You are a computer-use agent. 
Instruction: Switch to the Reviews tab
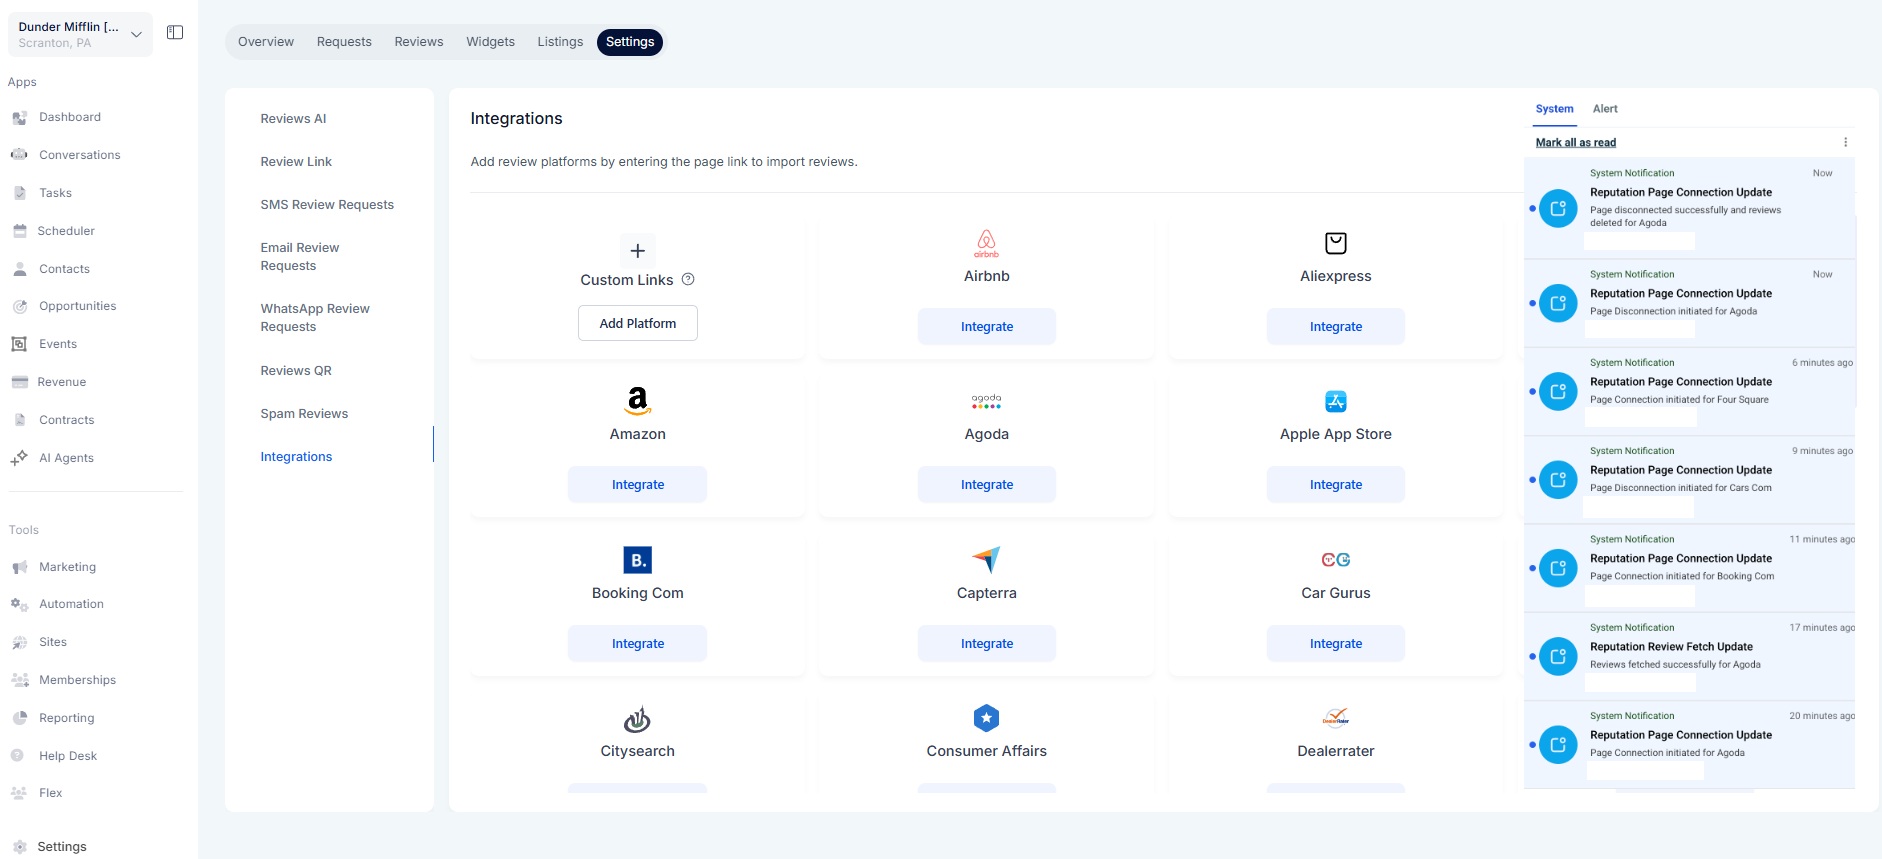(x=419, y=42)
